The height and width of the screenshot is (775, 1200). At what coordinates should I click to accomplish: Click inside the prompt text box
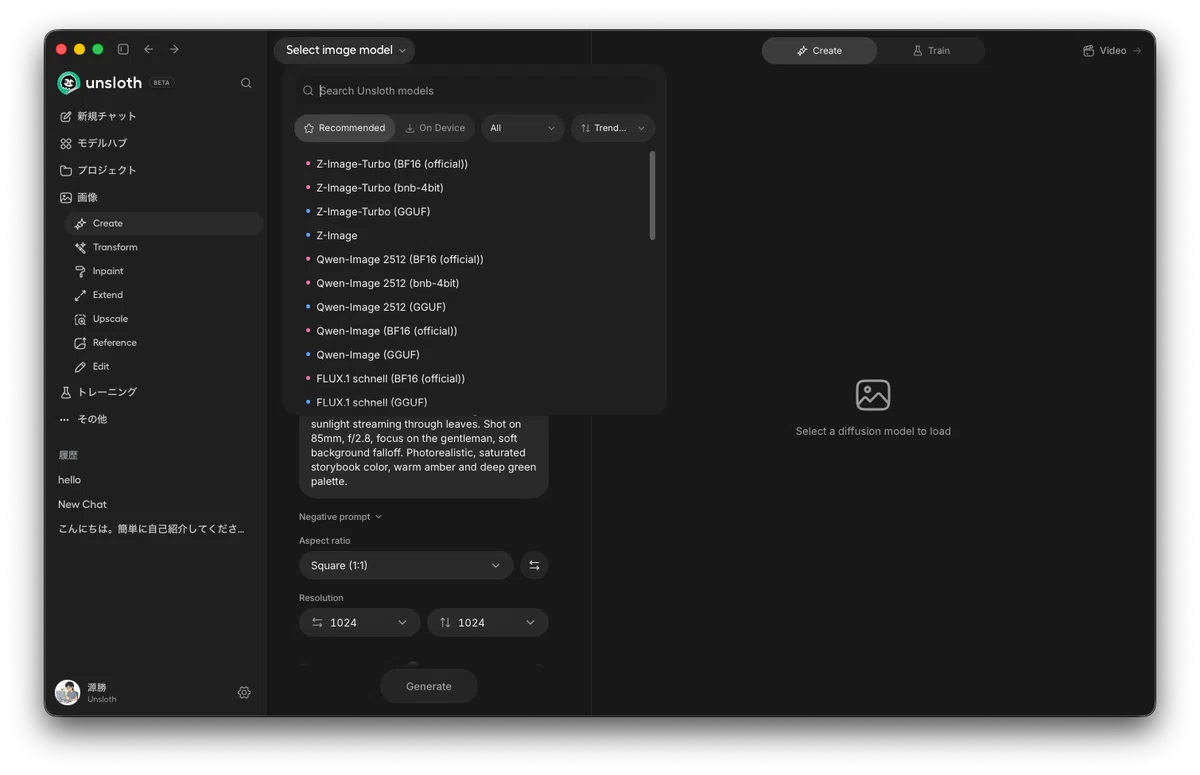424,456
